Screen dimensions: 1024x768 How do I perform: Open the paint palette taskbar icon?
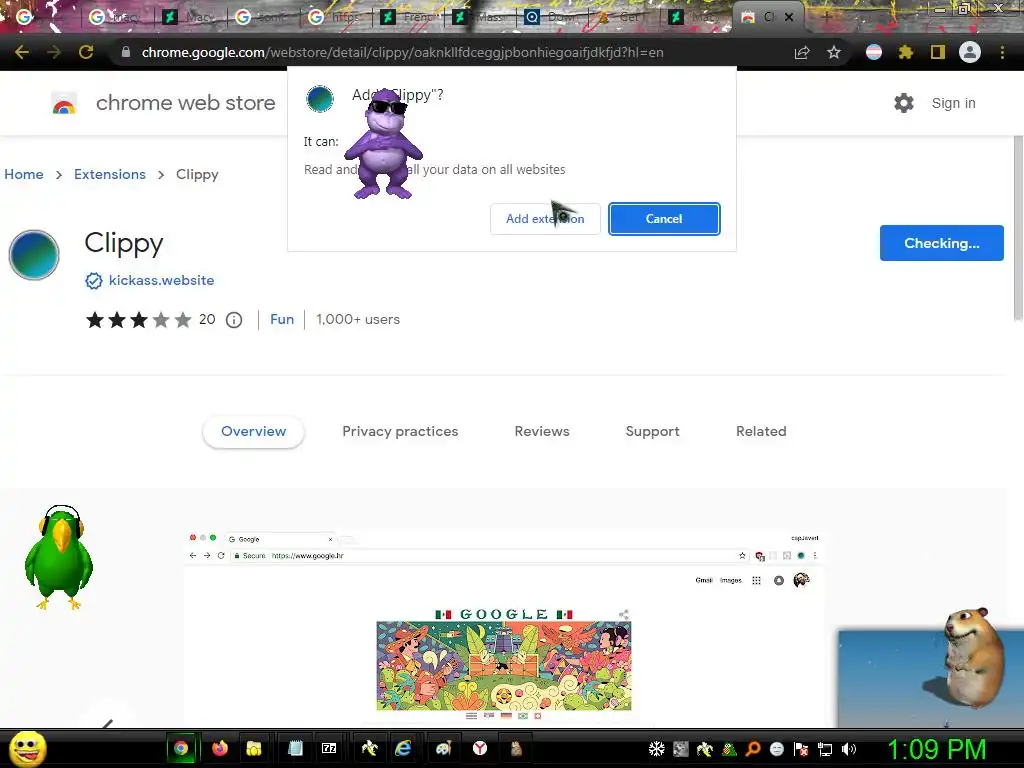pos(443,748)
